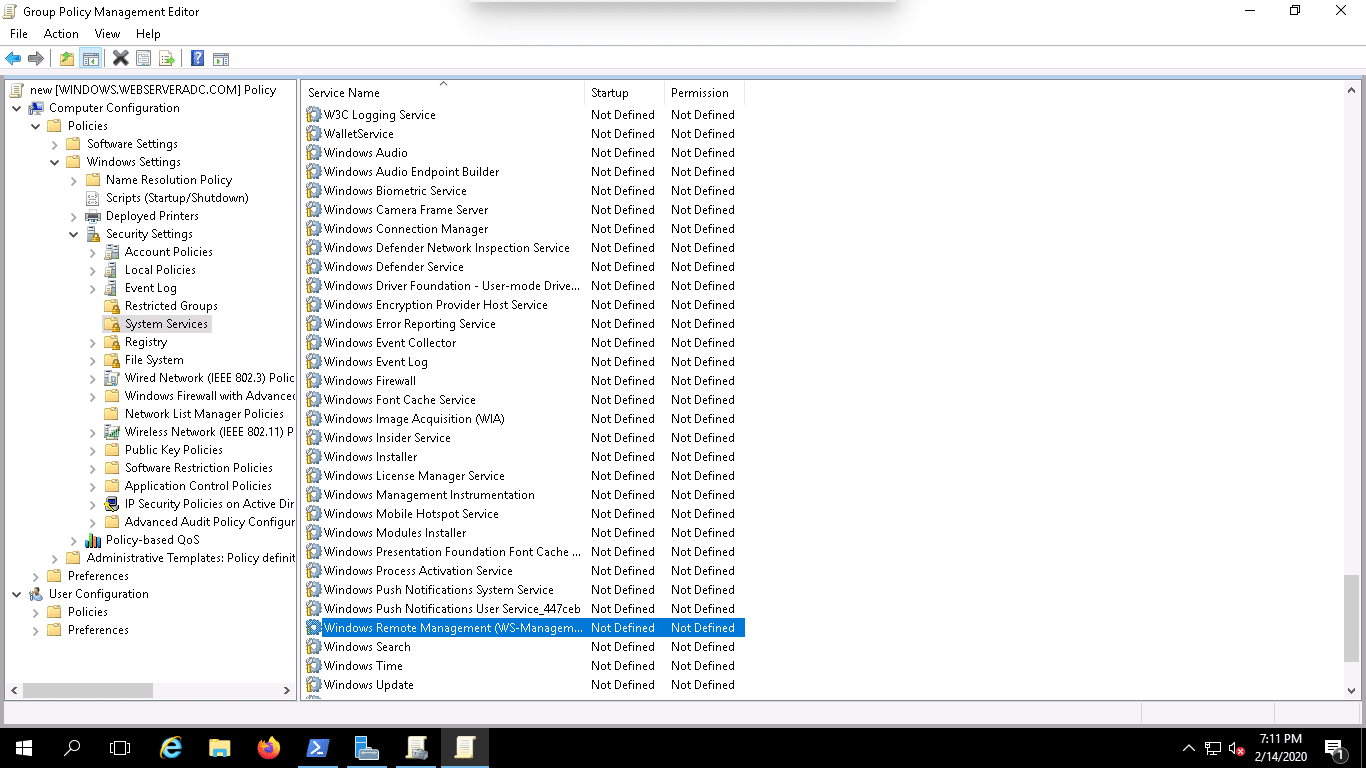This screenshot has height=768, width=1366.
Task: Sort by the Permission column header
Action: pyautogui.click(x=704, y=93)
